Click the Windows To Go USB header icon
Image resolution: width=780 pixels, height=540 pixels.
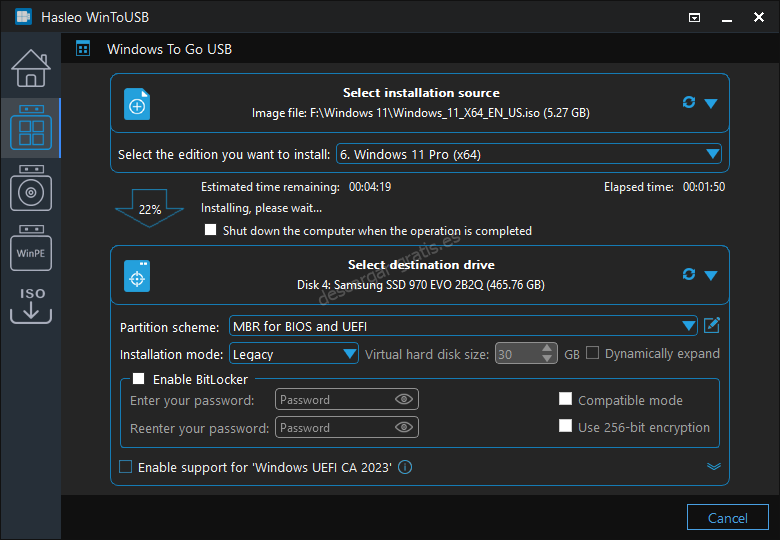point(83,49)
